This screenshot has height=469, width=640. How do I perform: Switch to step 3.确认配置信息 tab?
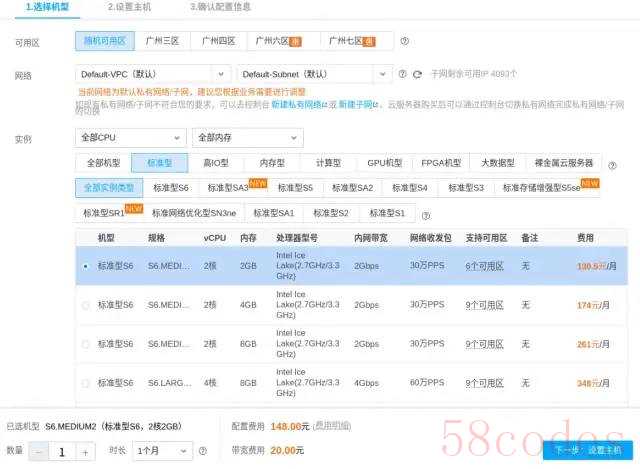[220, 7]
